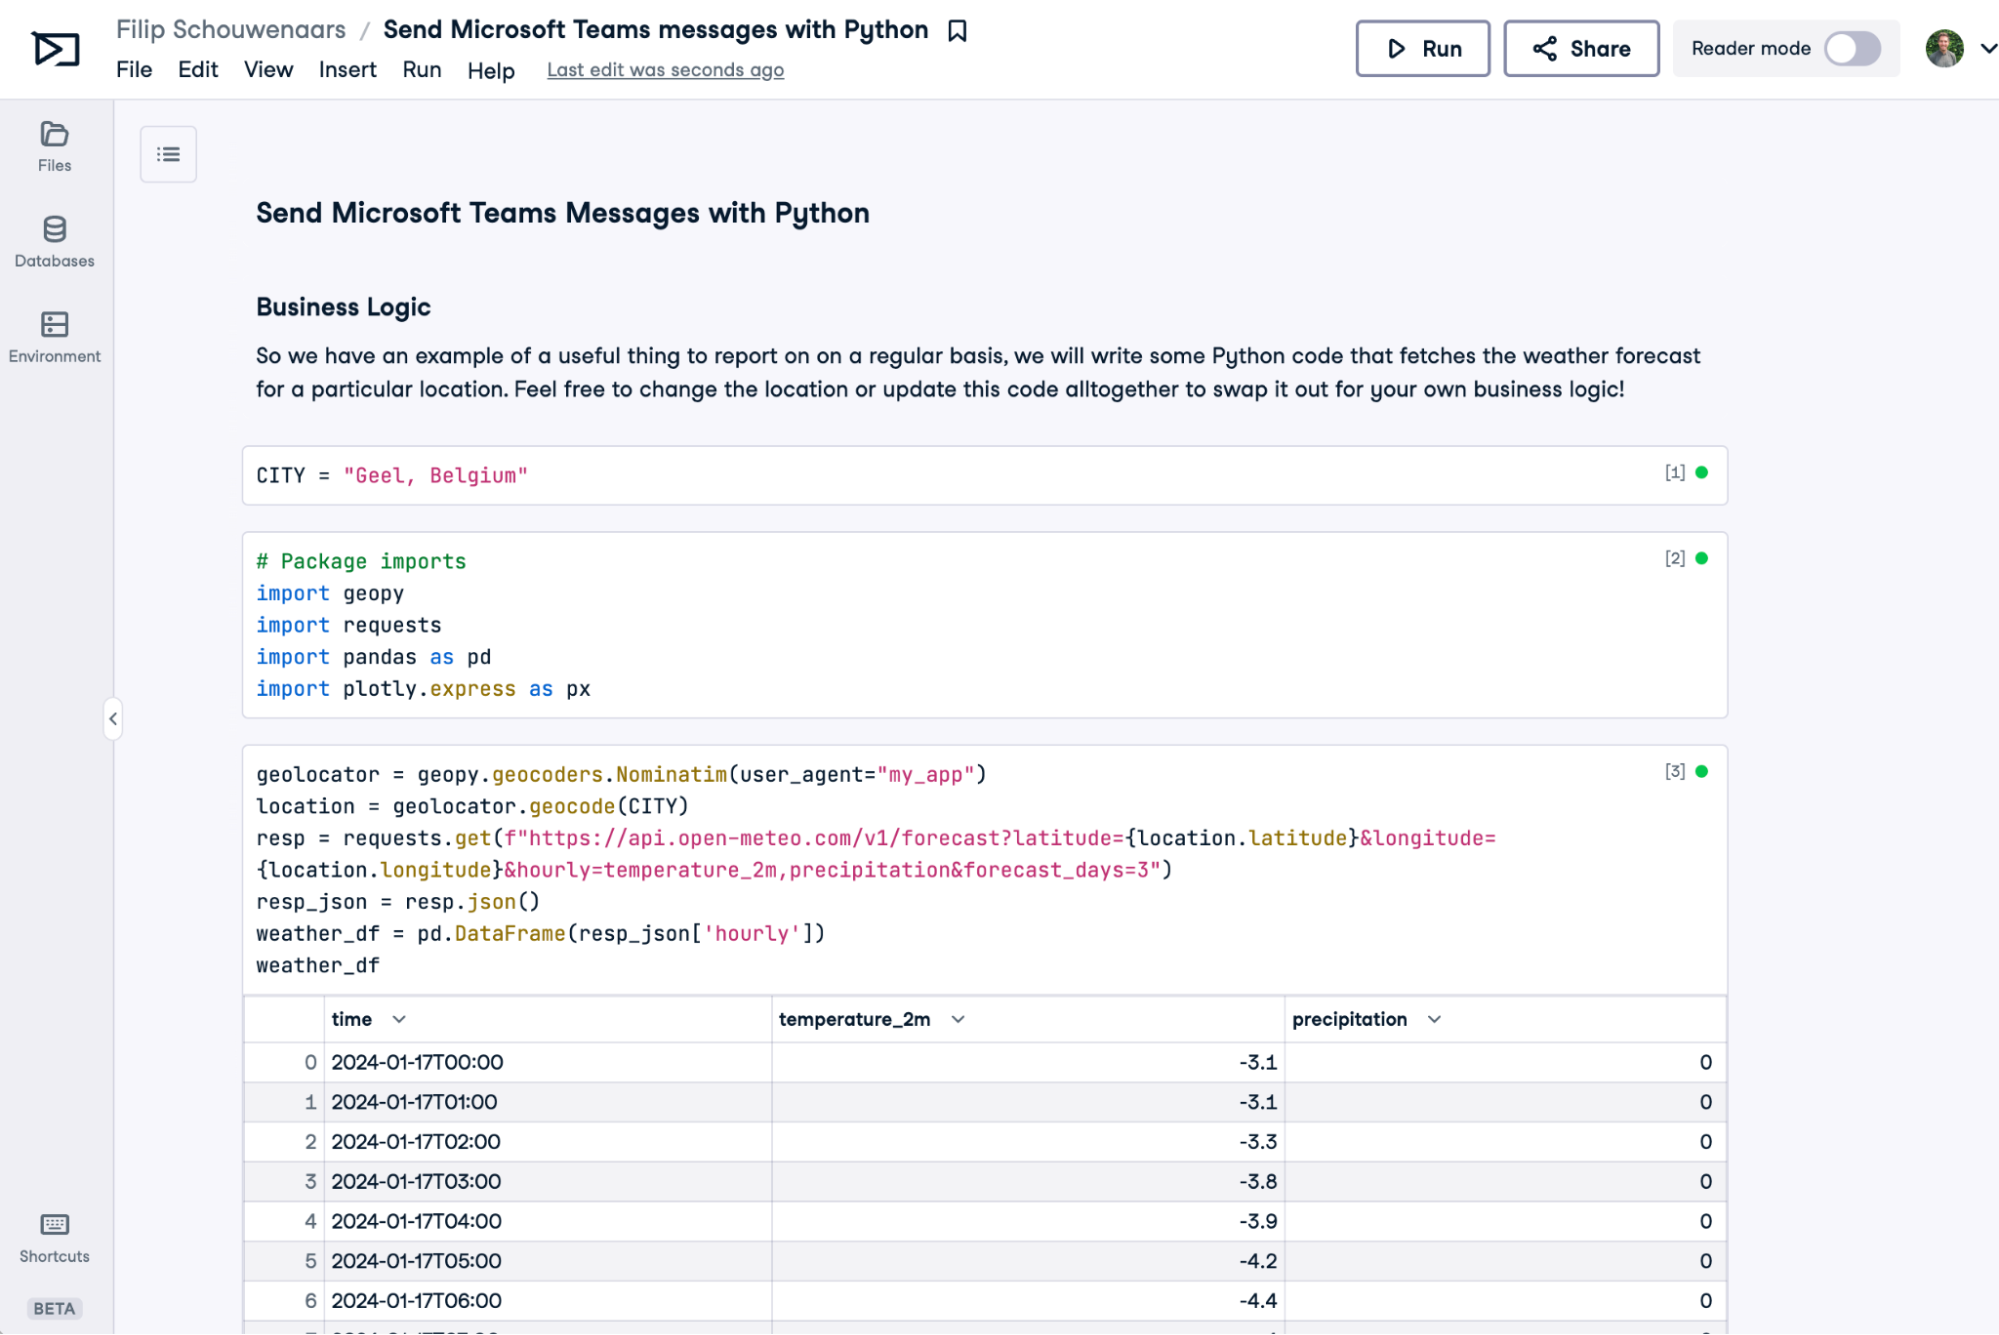Collapse the left sidebar

pos(113,718)
